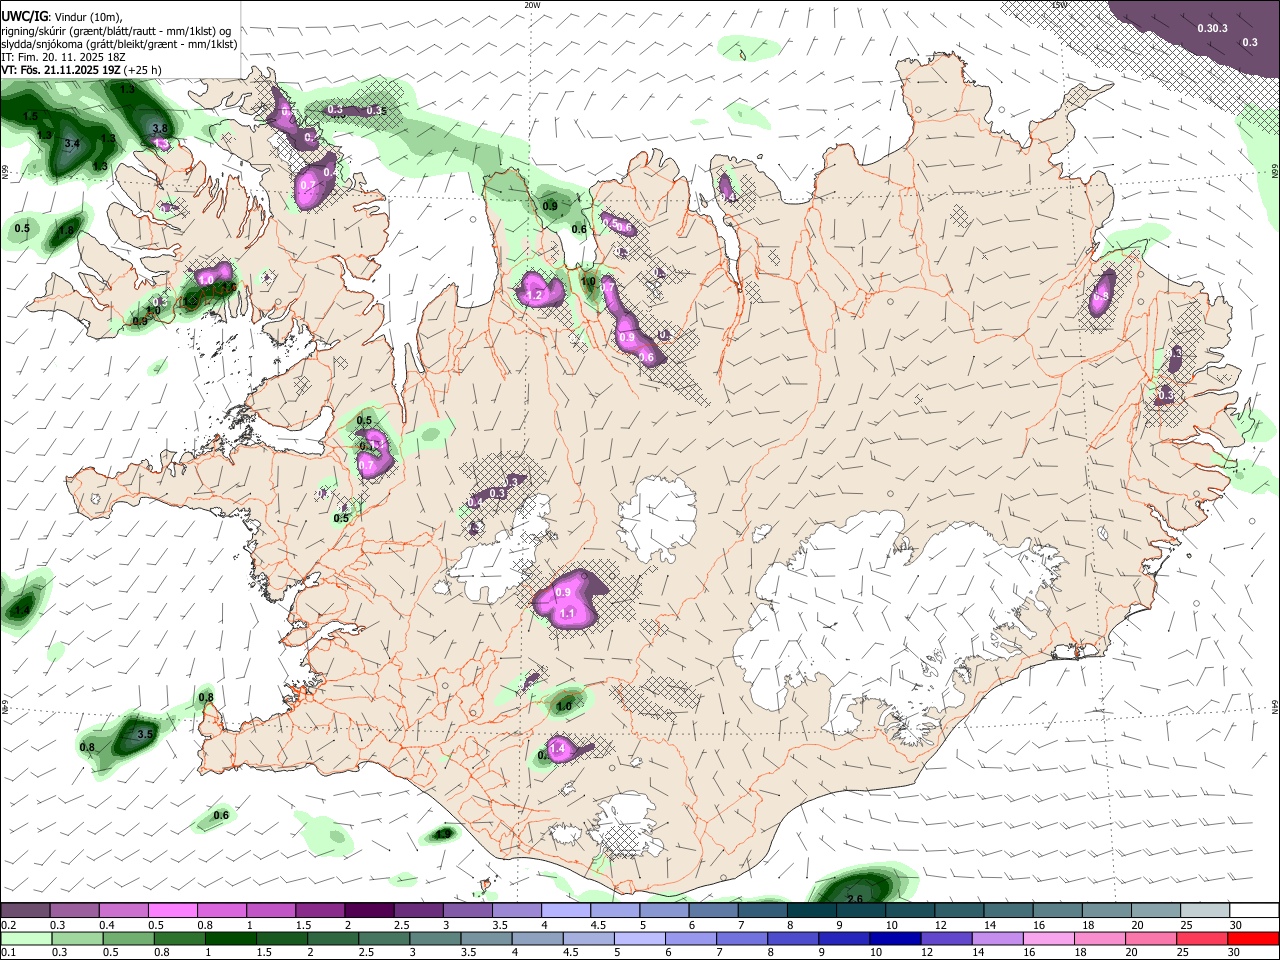Select the '10' label under snow scale
This screenshot has height=960, width=1280.
[890, 925]
